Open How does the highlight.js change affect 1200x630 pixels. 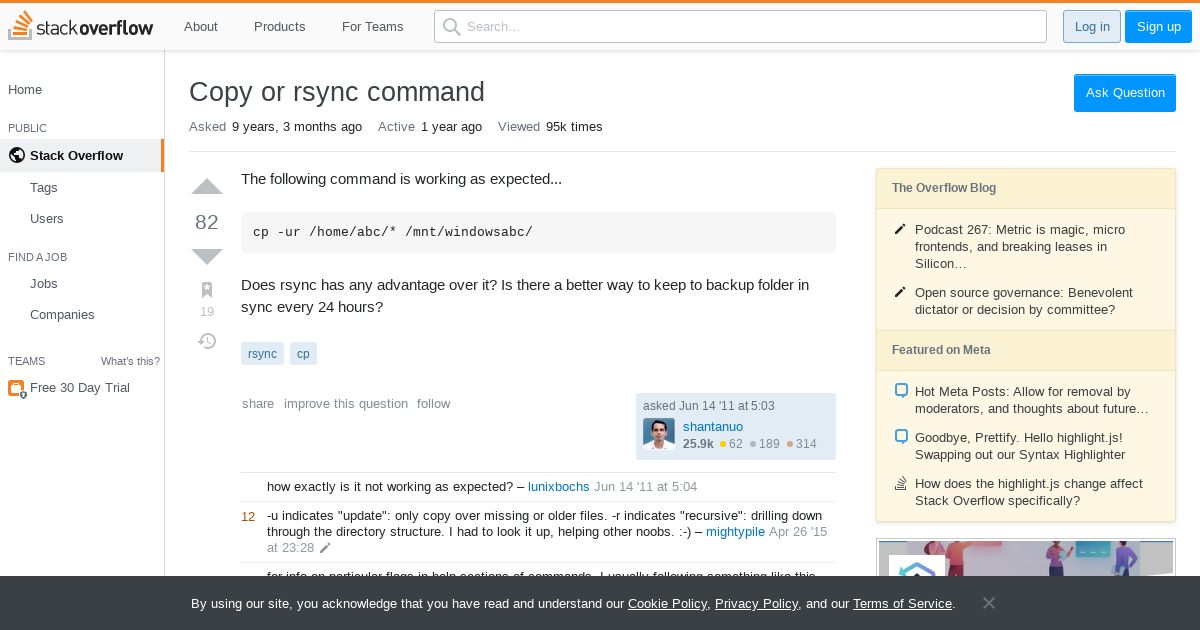tap(1029, 492)
